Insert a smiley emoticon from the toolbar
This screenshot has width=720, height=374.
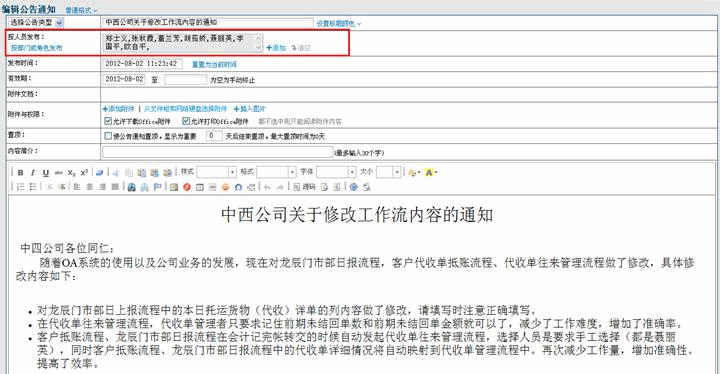pos(225,187)
